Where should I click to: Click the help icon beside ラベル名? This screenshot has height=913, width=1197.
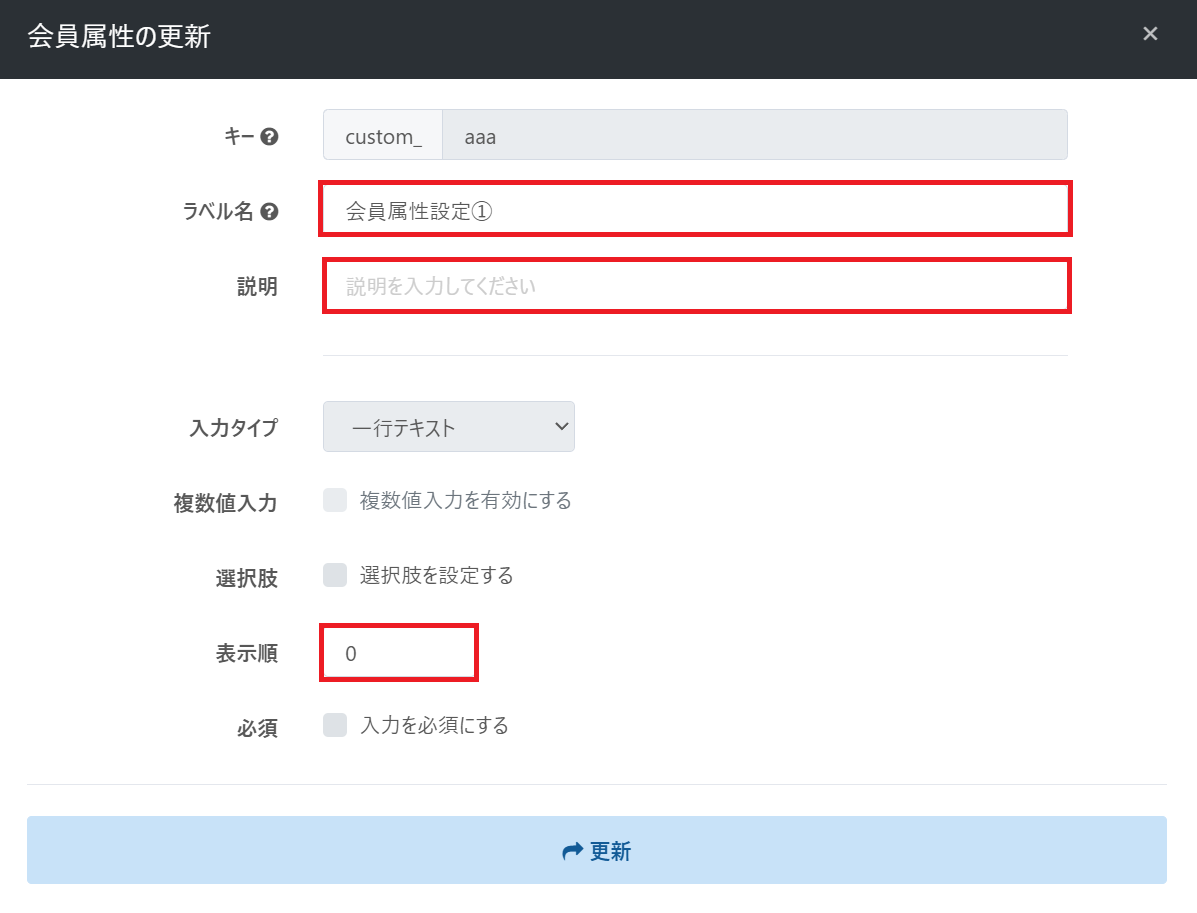[268, 212]
